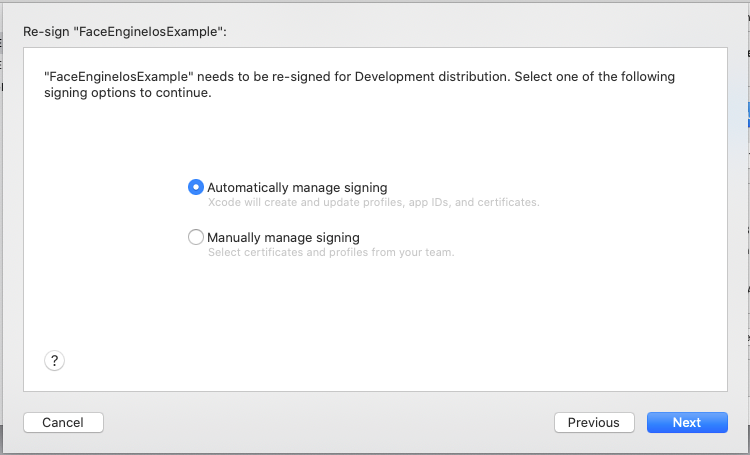Click the "Automatically manage signing" label text
This screenshot has width=750, height=455.
pos(296,187)
